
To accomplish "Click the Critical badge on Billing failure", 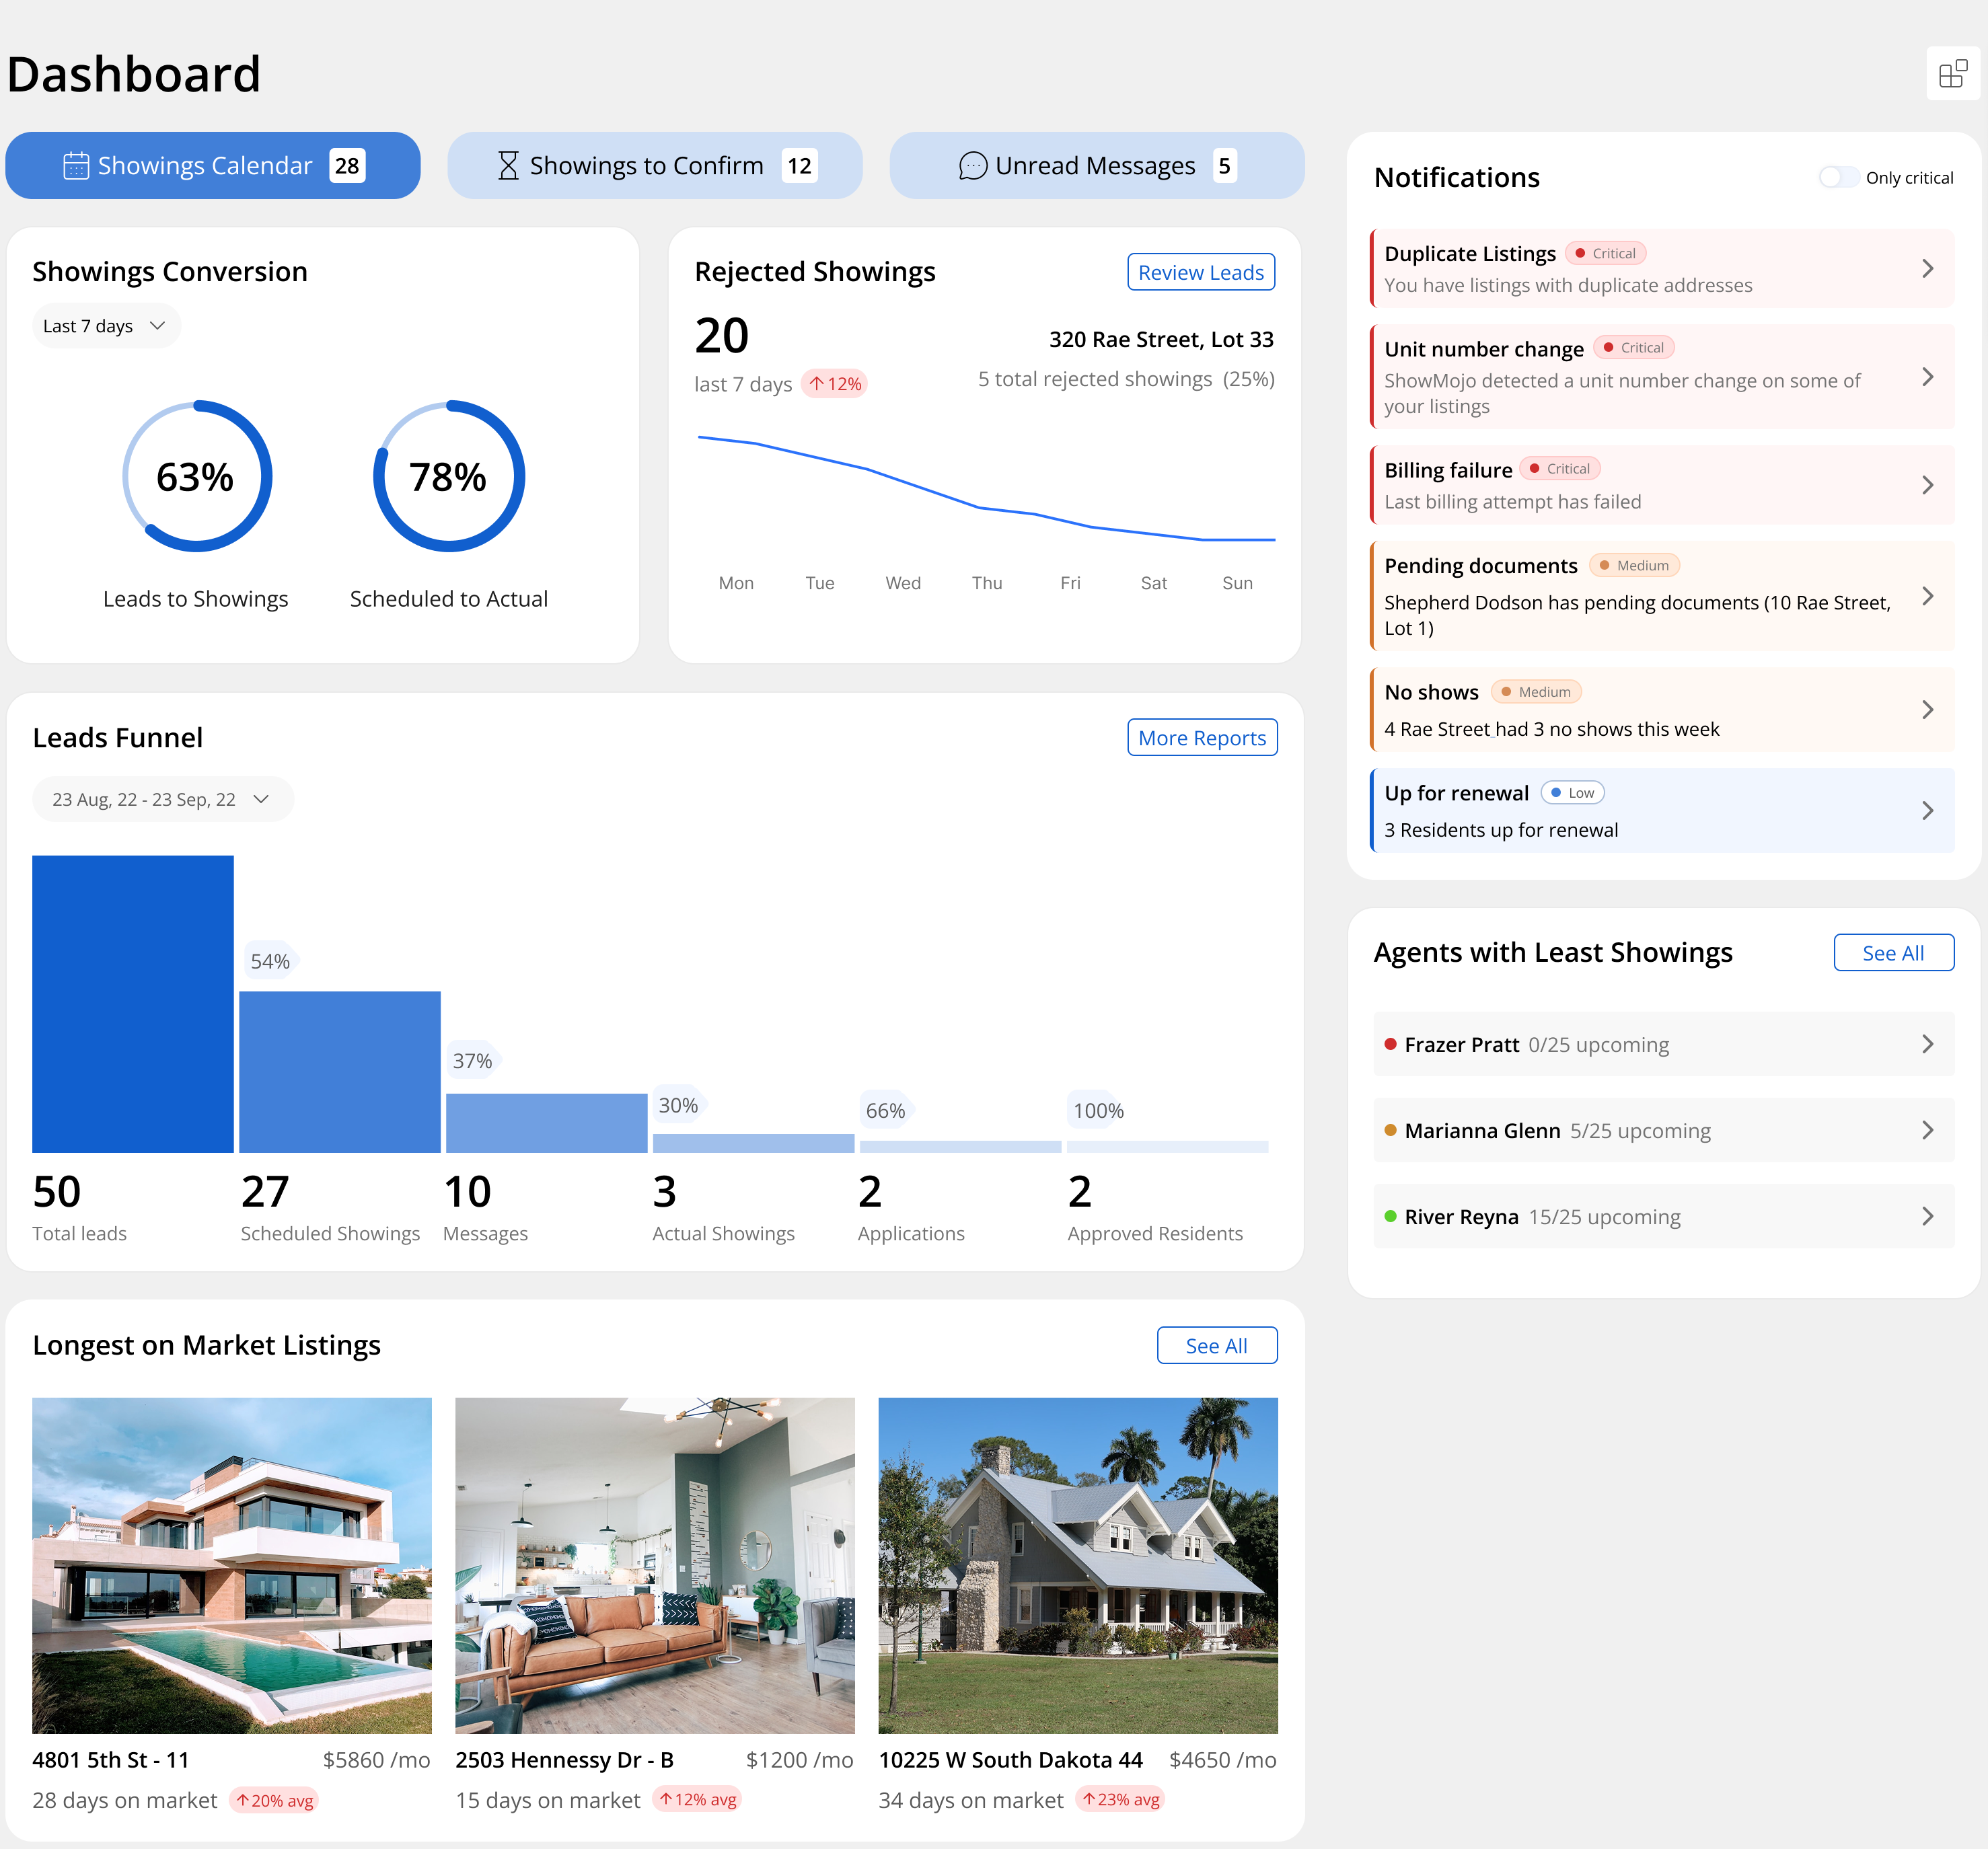I will click(1560, 468).
